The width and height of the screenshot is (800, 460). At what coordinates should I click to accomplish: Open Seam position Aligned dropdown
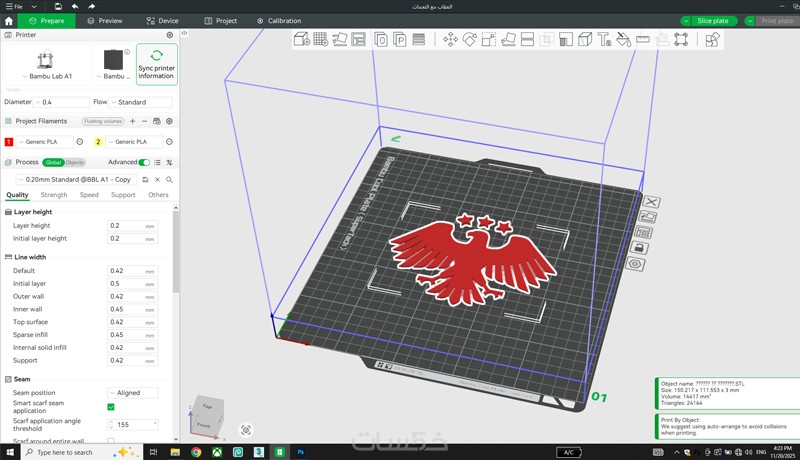point(133,393)
